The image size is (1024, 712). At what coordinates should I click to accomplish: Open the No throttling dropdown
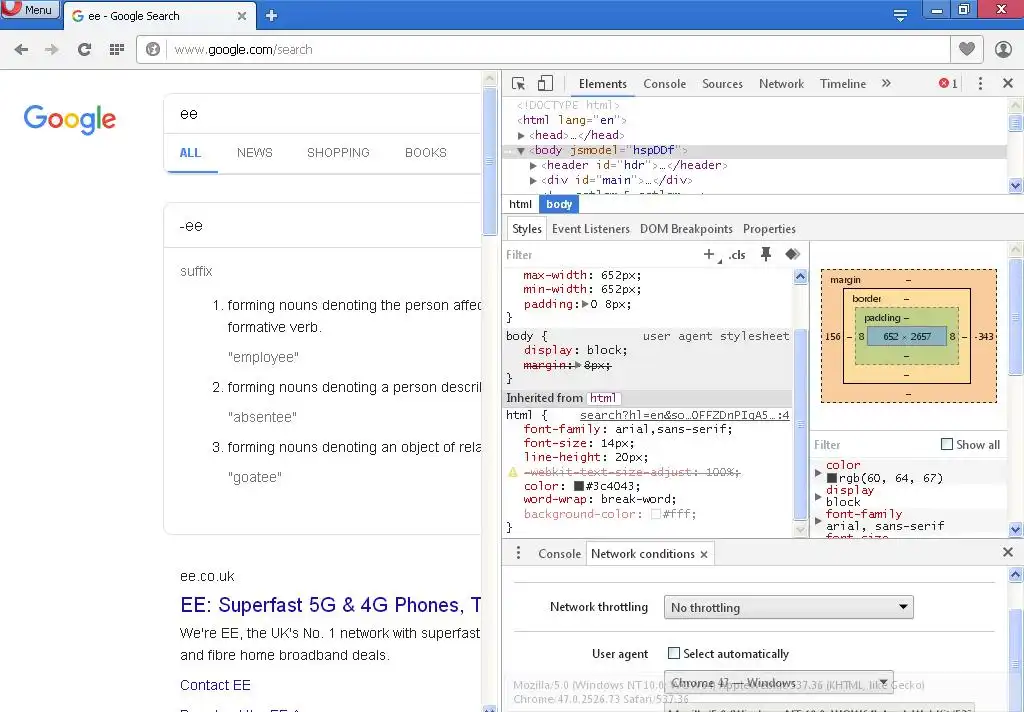pos(788,607)
